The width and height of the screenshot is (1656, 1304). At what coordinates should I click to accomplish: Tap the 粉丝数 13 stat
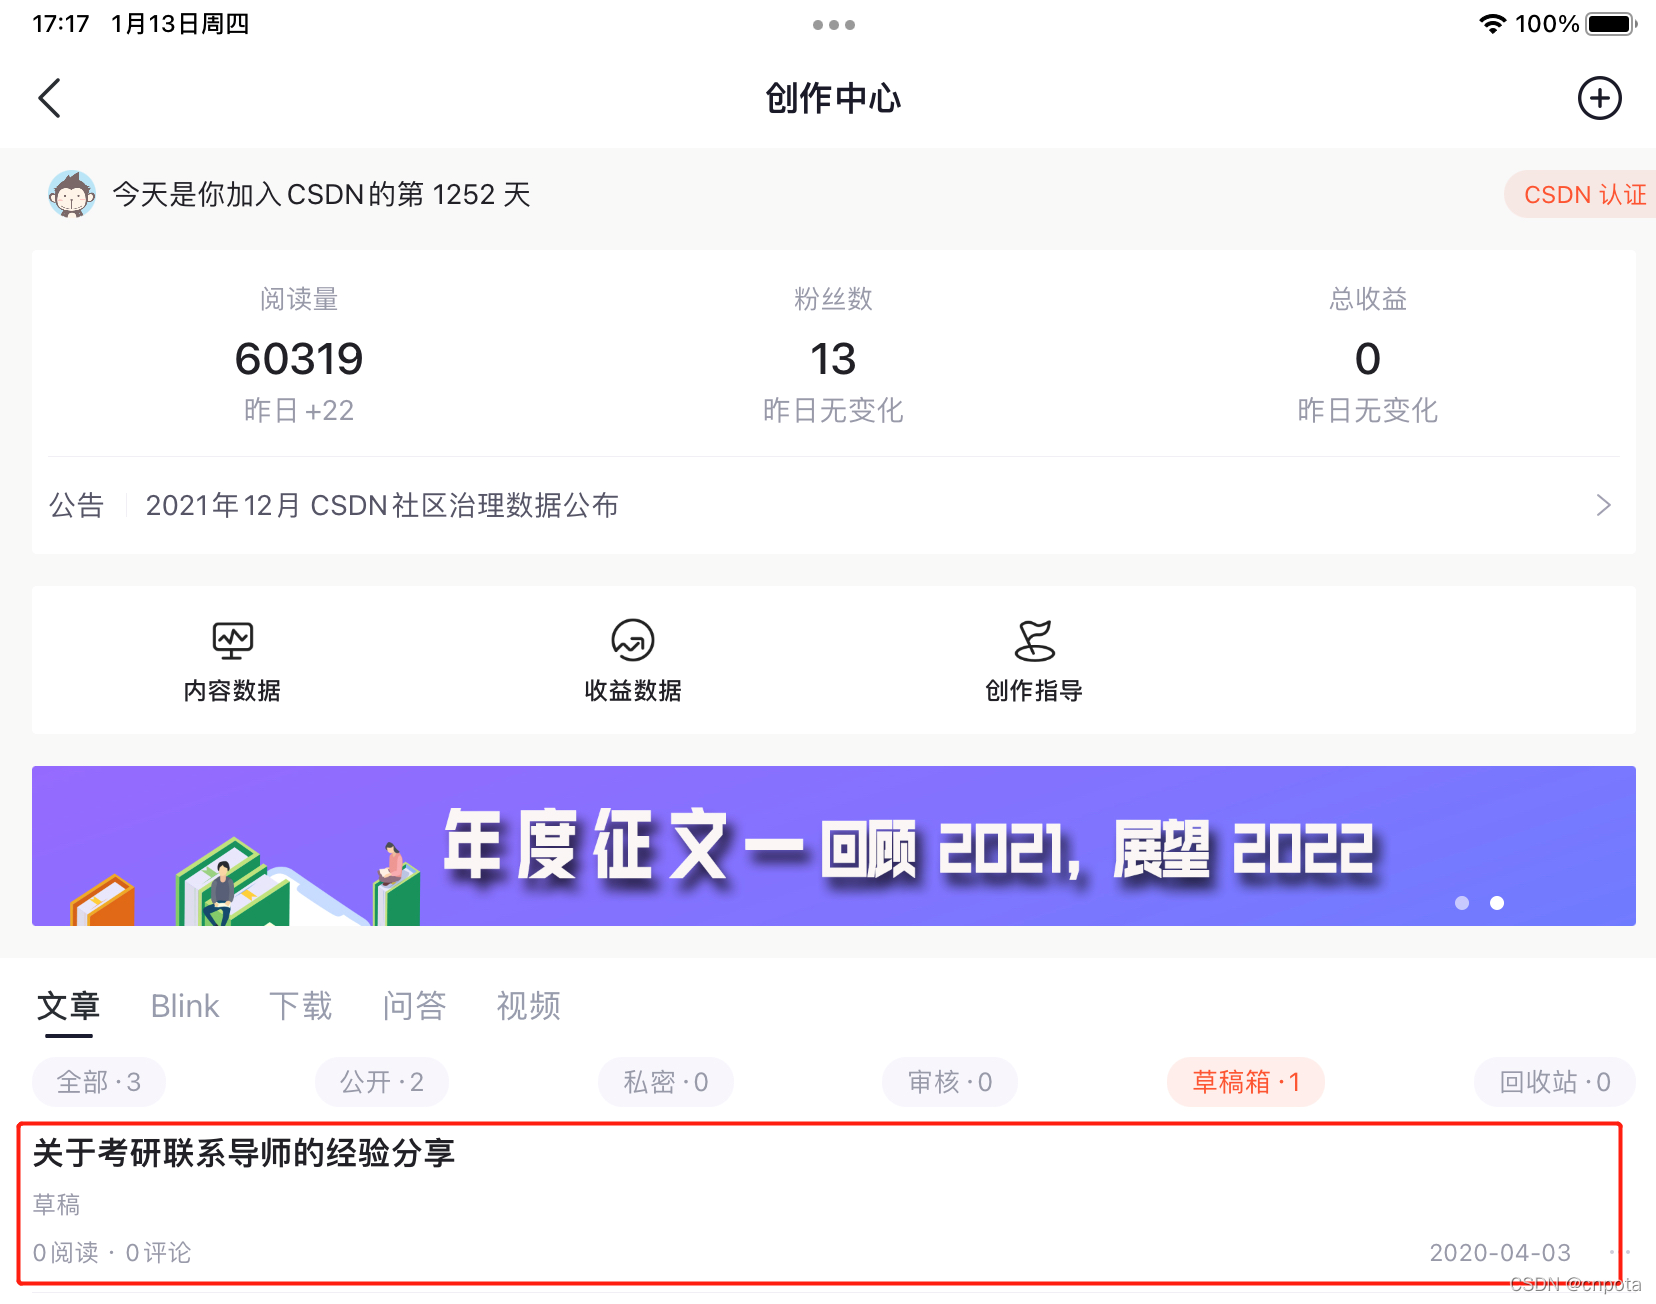833,355
